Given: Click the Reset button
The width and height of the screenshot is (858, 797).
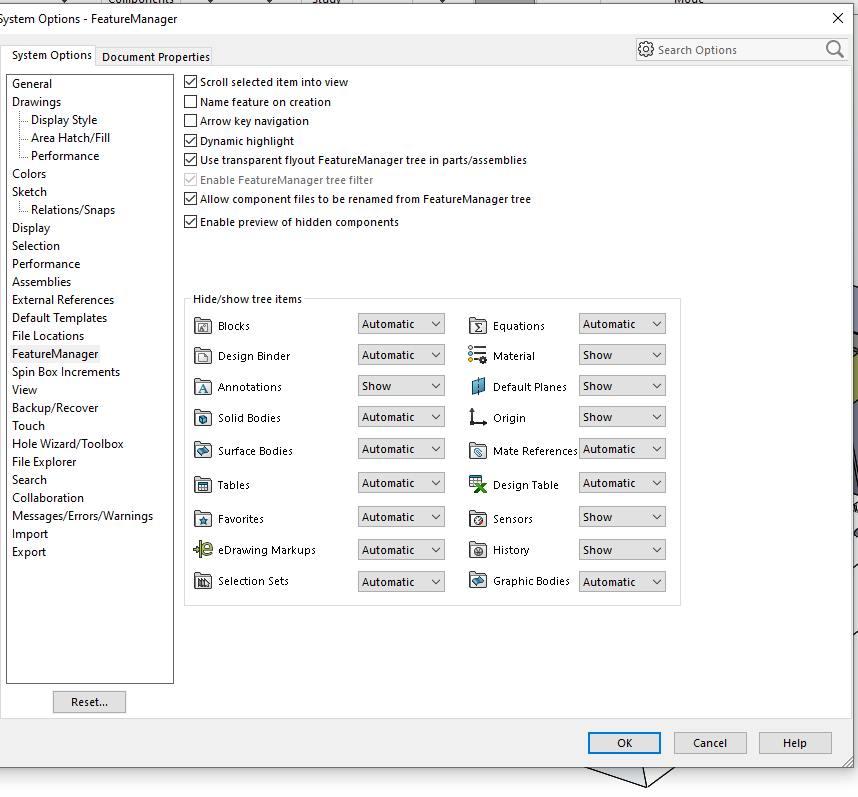Looking at the screenshot, I should pos(89,702).
